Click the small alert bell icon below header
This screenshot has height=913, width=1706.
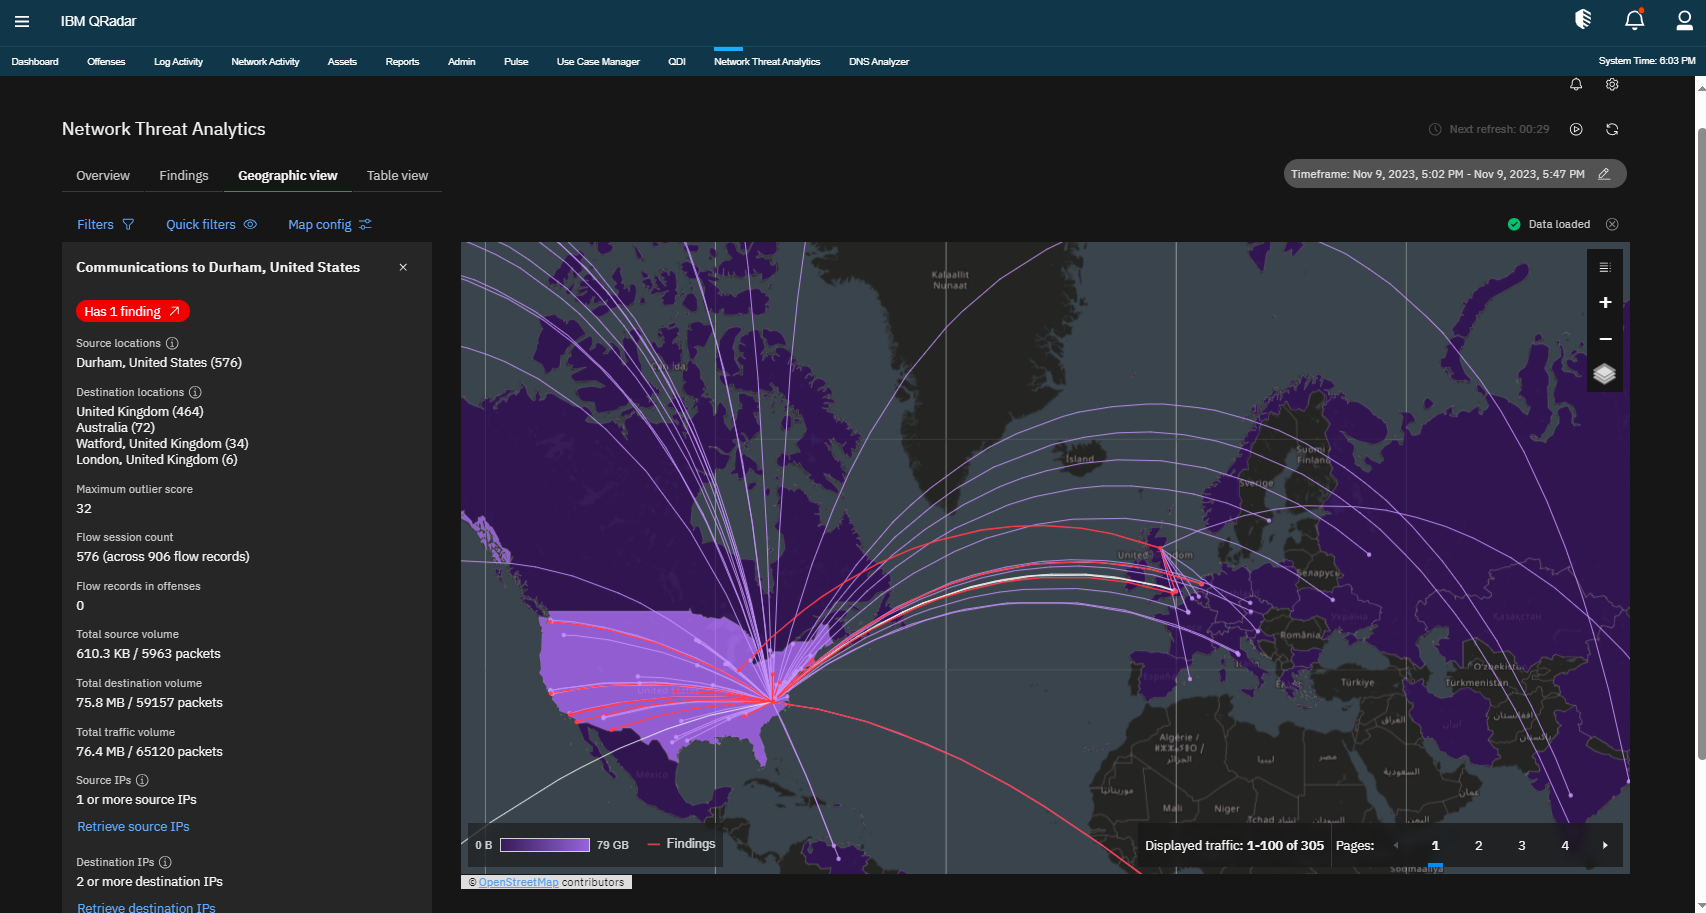point(1576,85)
